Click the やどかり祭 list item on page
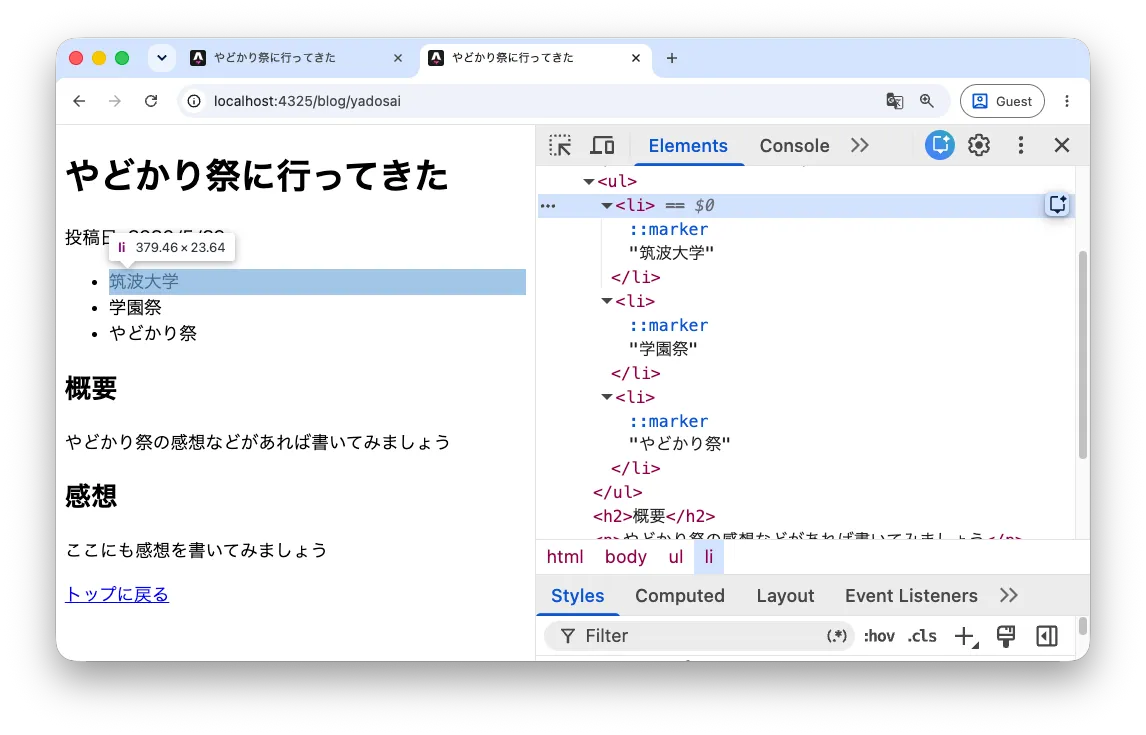This screenshot has width=1146, height=735. tap(153, 333)
